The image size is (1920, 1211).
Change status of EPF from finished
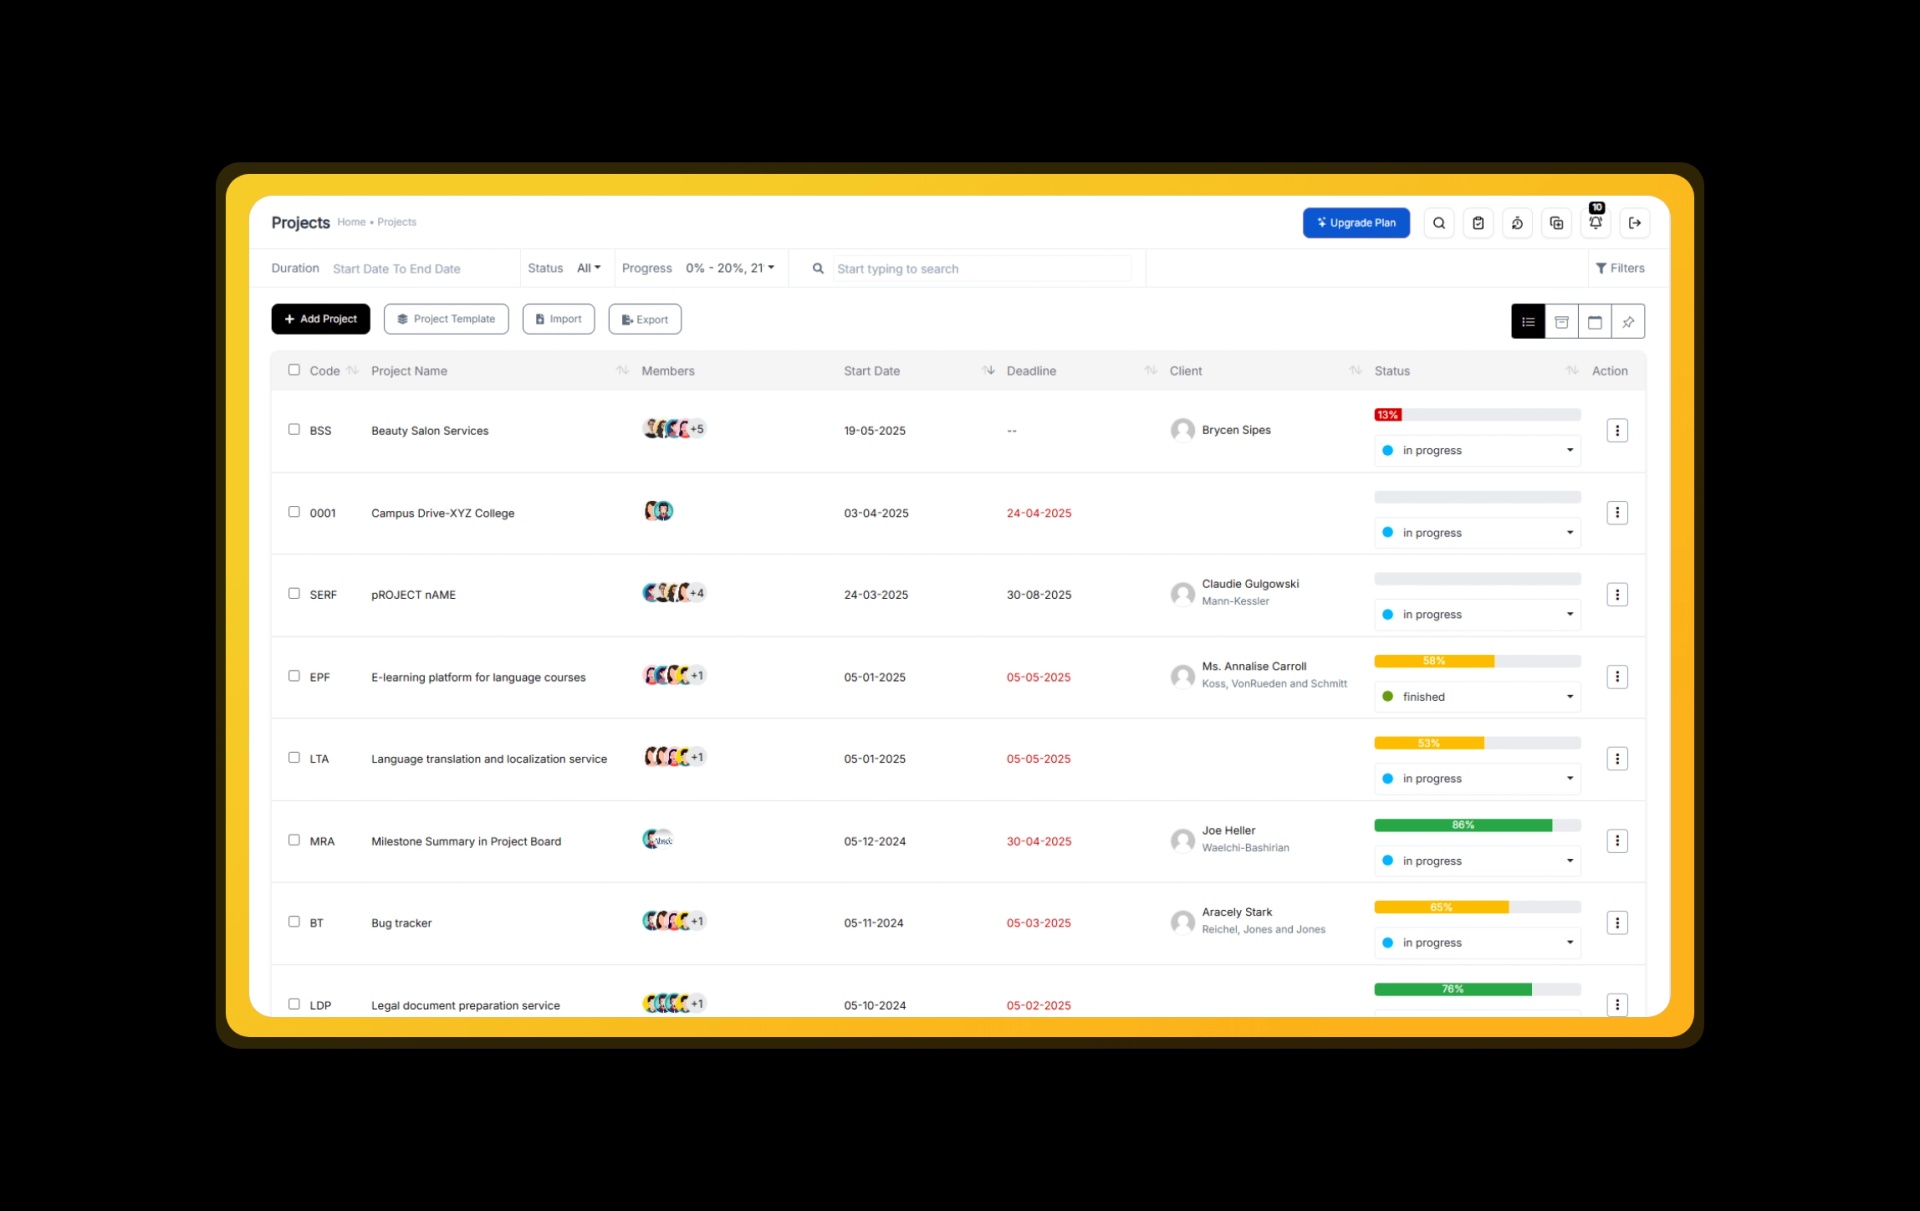pyautogui.click(x=1477, y=697)
